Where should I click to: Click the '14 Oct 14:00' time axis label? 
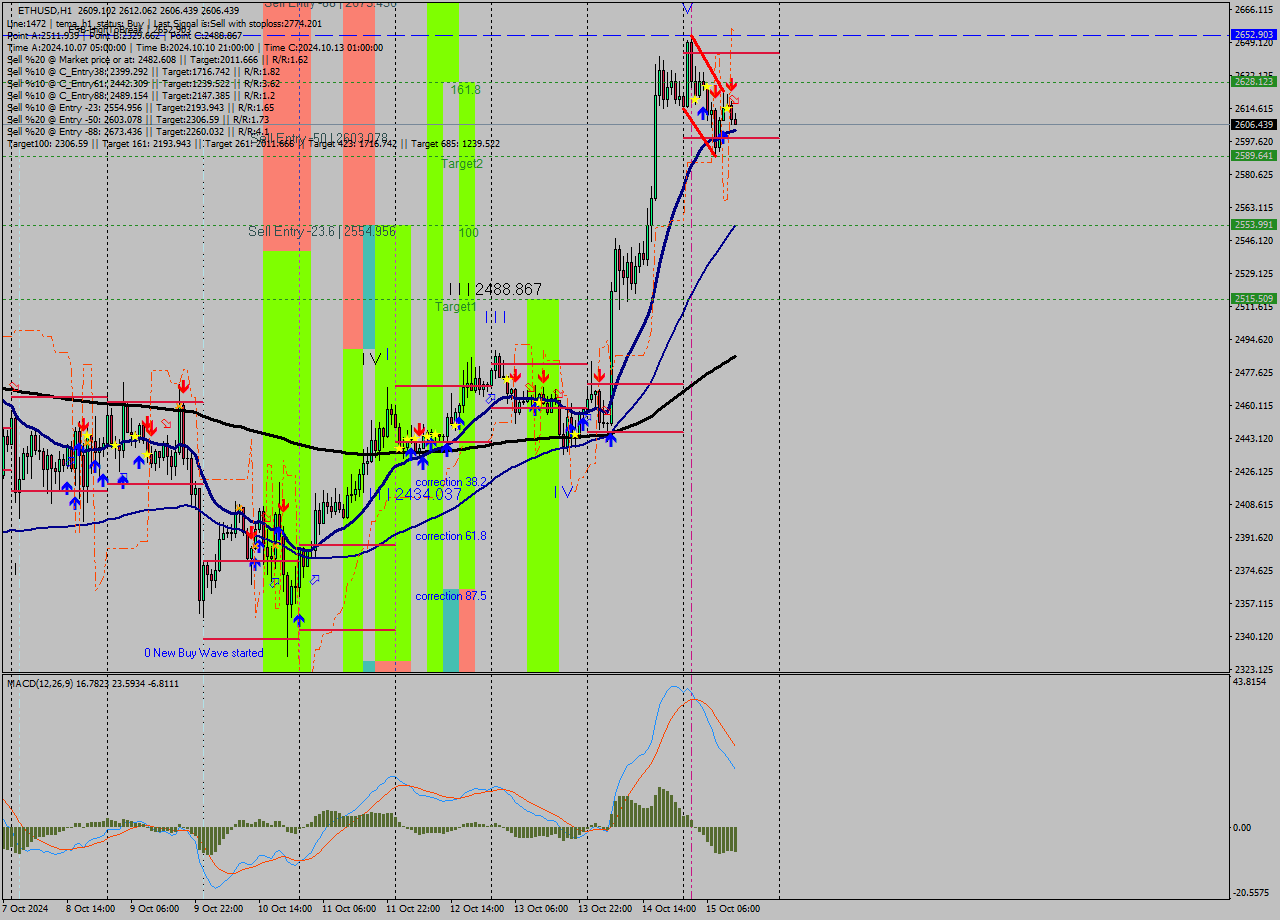668,909
